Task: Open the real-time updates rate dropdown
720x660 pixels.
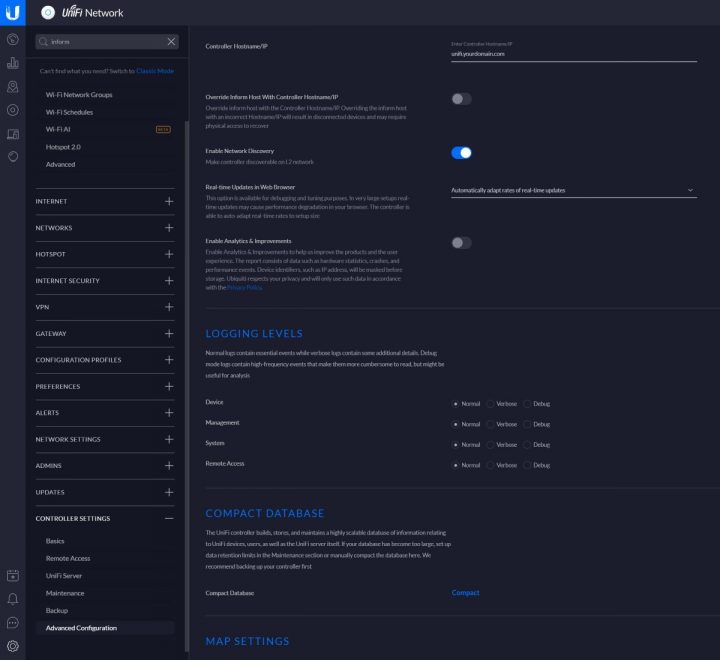Action: pyautogui.click(x=572, y=190)
